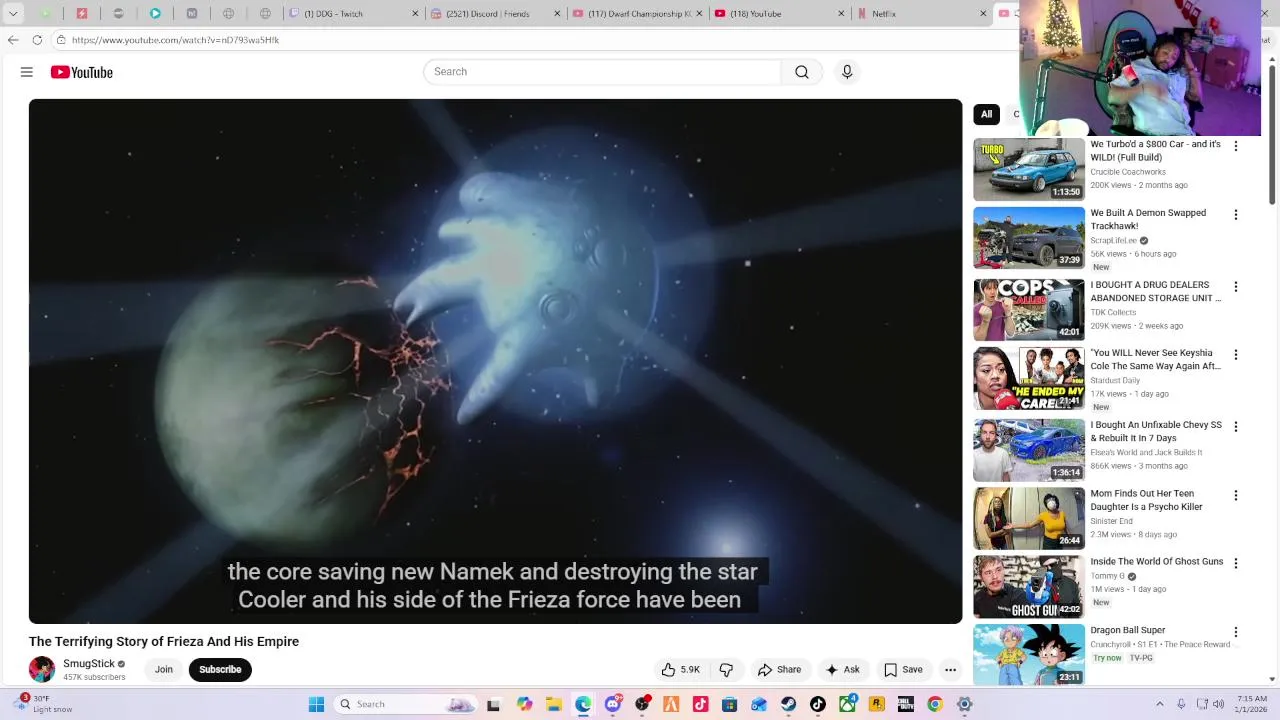Like the video with thumbs up

680,670
